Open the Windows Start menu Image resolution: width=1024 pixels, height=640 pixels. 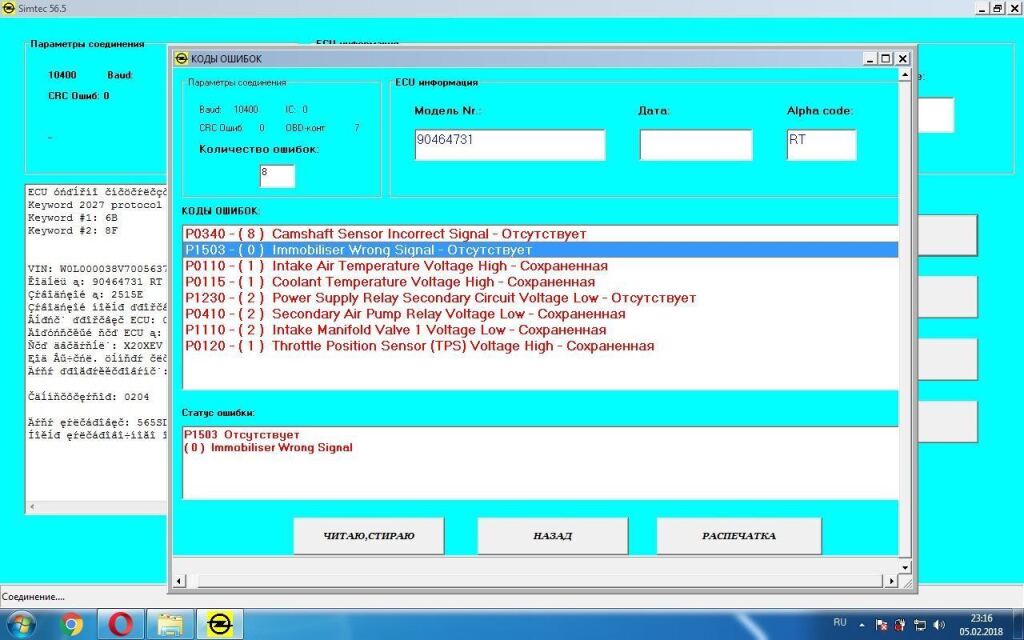coord(20,624)
